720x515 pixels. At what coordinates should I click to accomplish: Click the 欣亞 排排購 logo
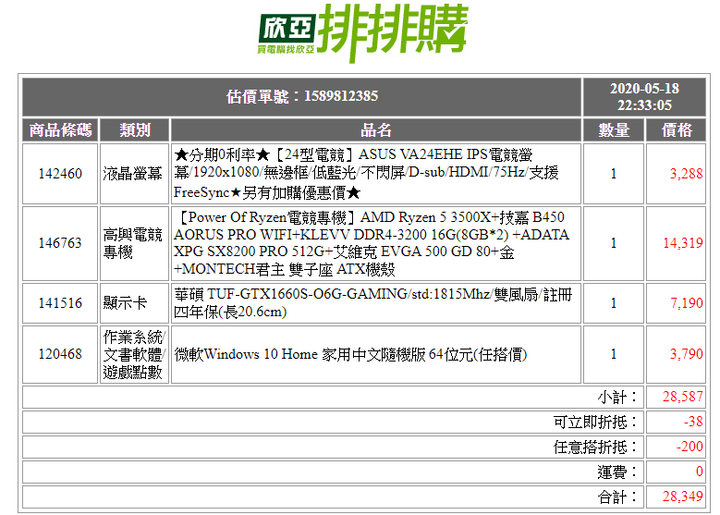[363, 32]
